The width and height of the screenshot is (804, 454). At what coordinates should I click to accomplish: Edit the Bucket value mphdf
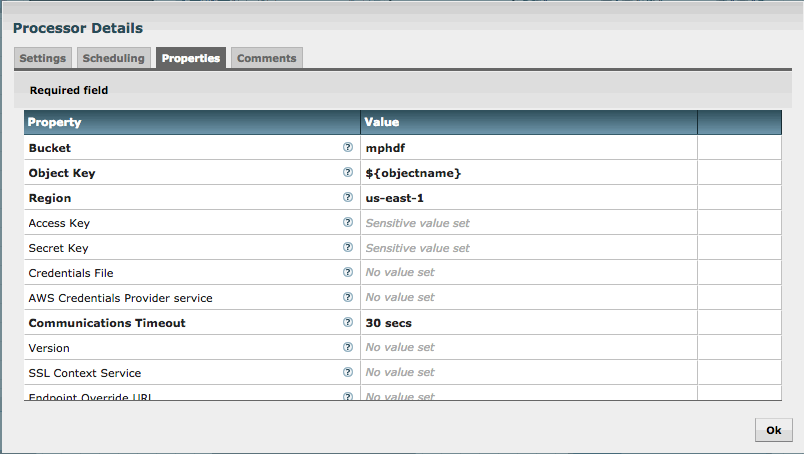coord(528,148)
